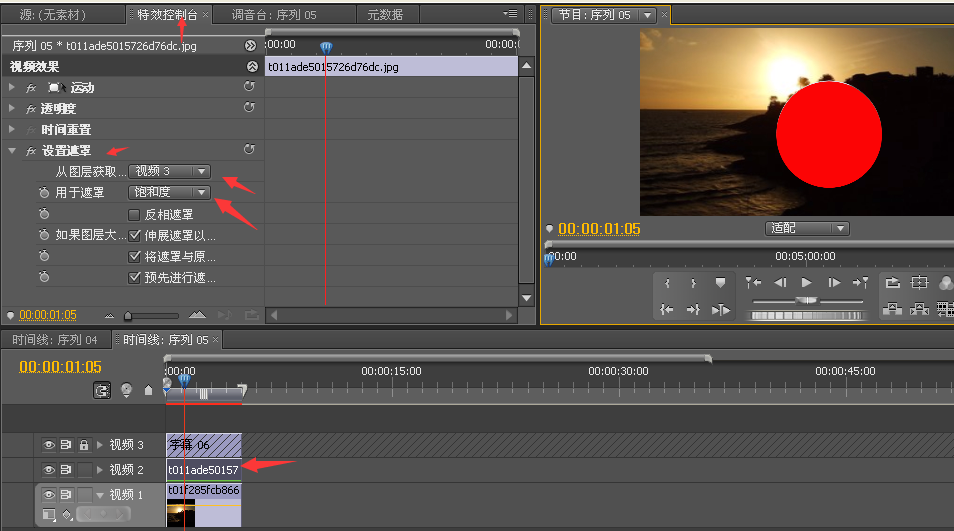The width and height of the screenshot is (954, 531).
Task: Go to previous edit point
Action: click(753, 282)
